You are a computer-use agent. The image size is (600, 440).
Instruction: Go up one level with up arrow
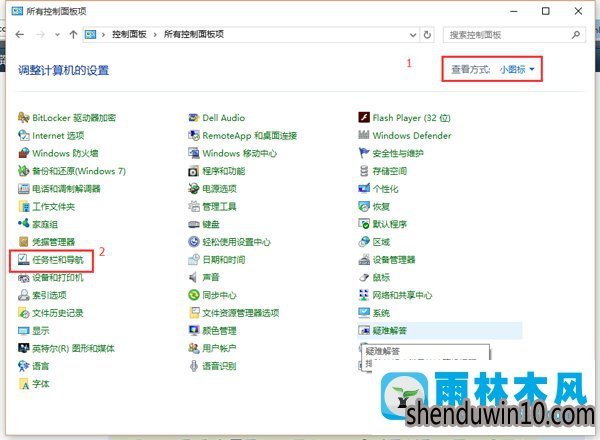pyautogui.click(x=73, y=34)
